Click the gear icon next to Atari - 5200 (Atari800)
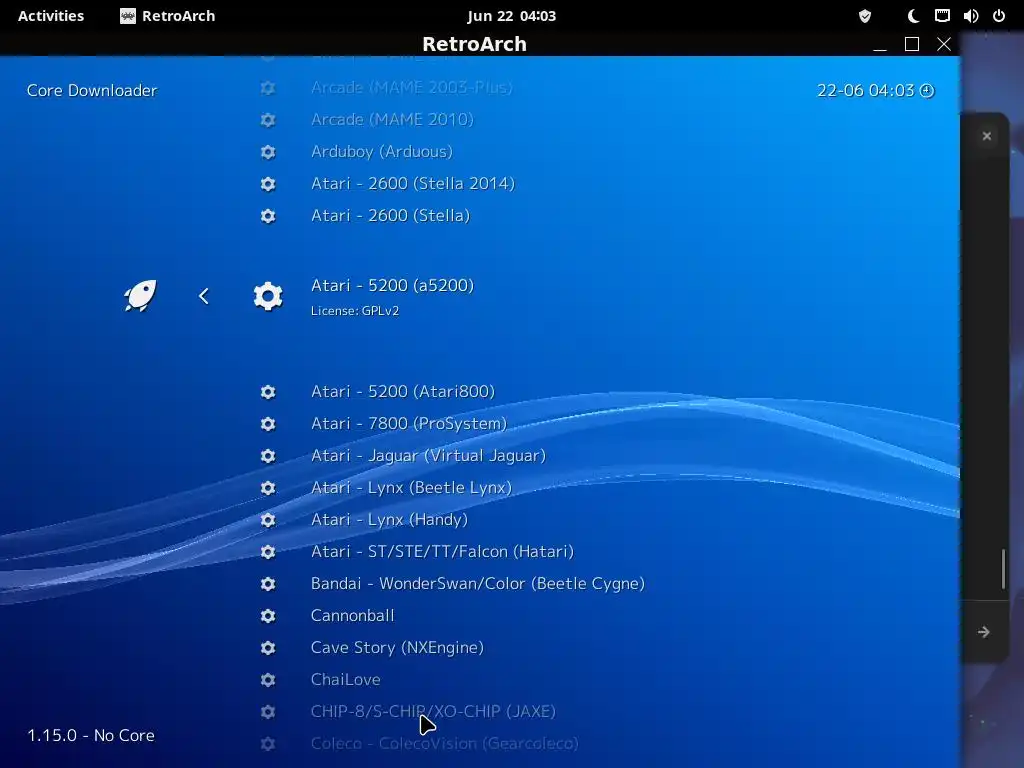Screen dimensions: 1024x768 click(268, 391)
